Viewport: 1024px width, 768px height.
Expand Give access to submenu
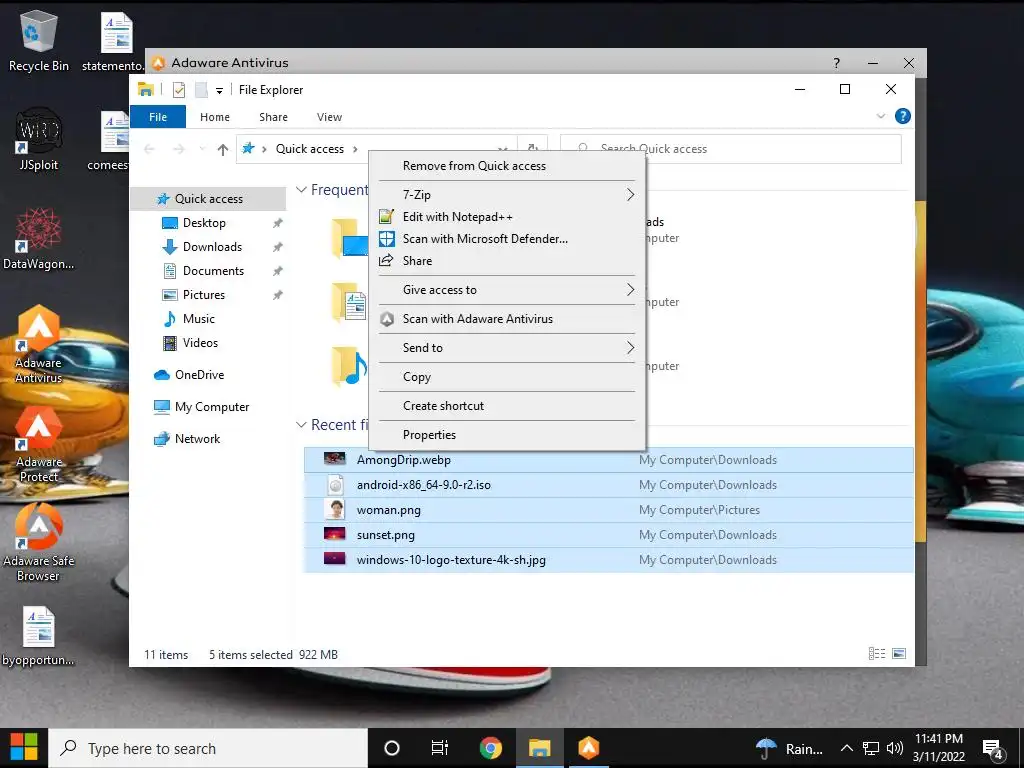click(x=507, y=290)
